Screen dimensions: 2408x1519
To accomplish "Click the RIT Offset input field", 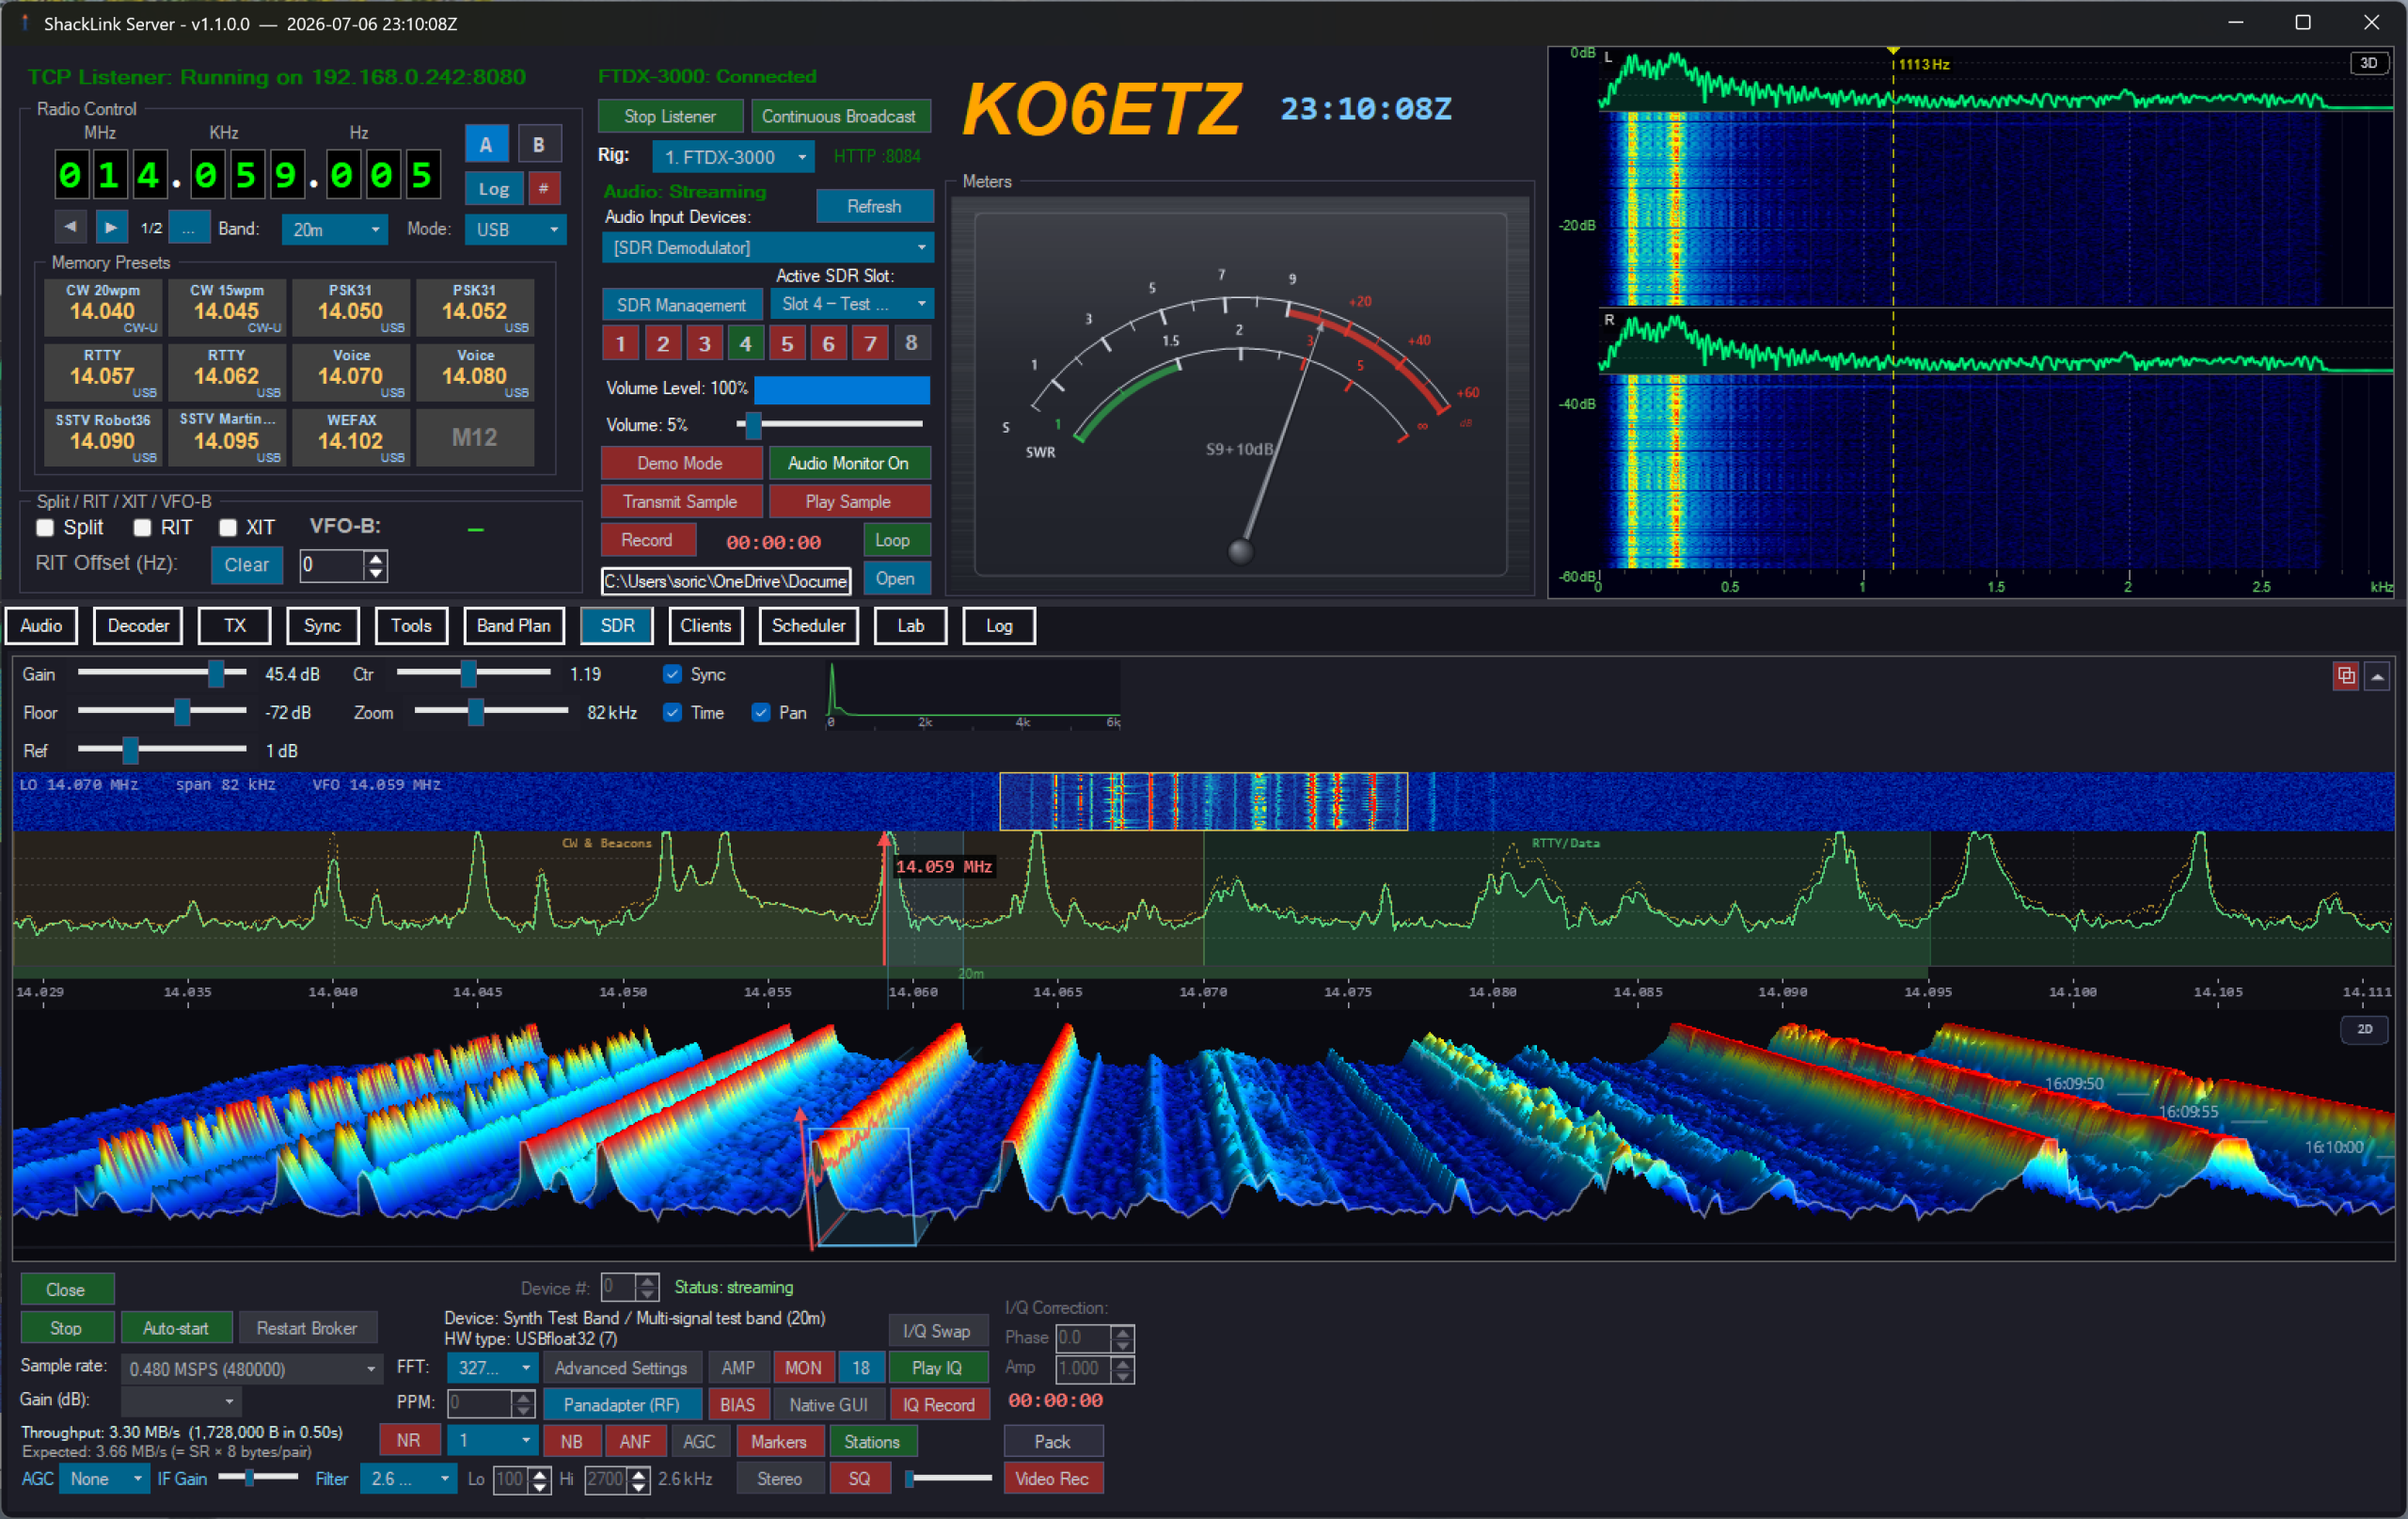I will coord(333,564).
